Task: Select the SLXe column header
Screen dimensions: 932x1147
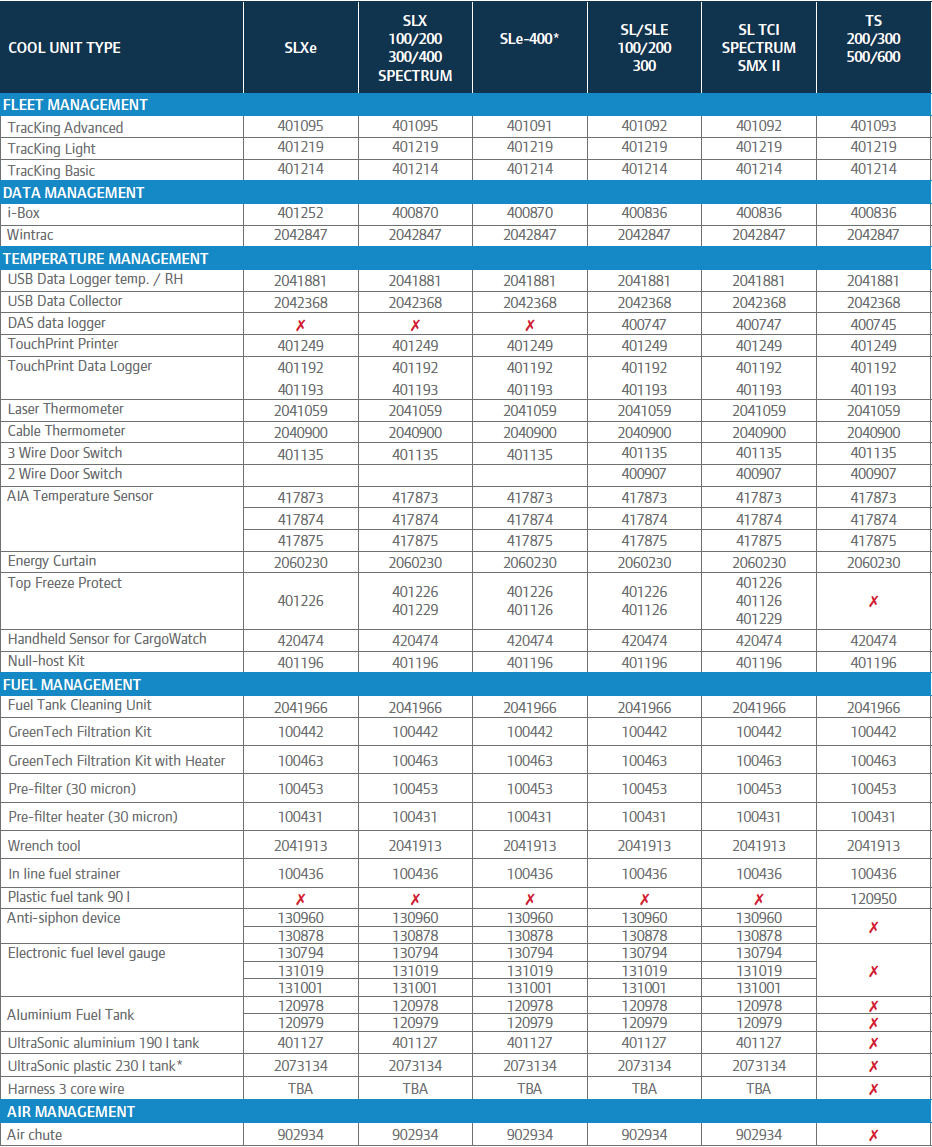Action: (x=300, y=45)
